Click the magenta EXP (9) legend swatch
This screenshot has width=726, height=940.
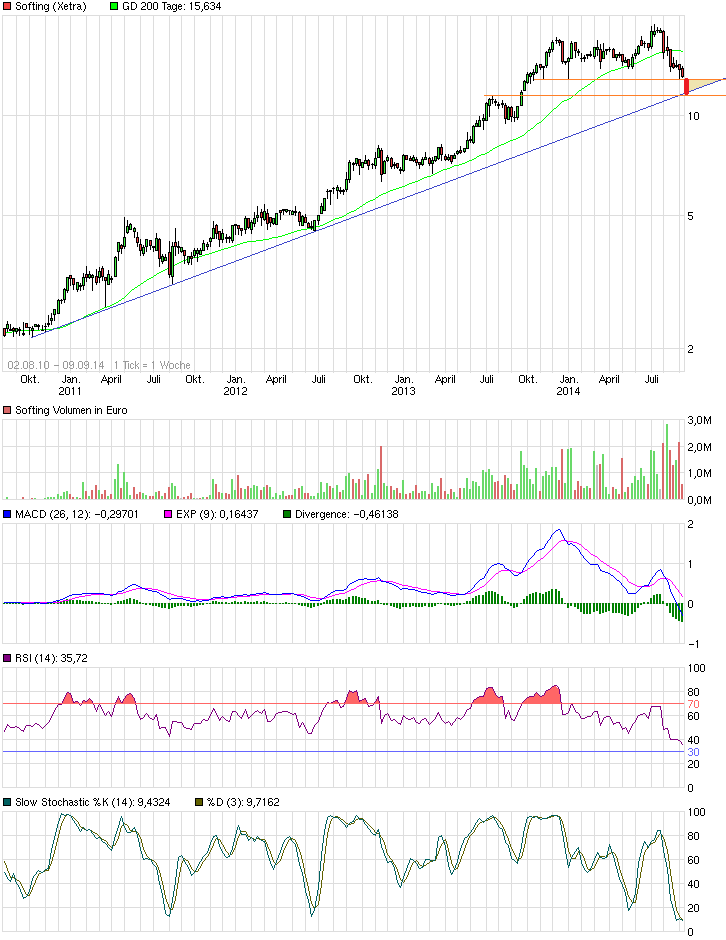(168, 514)
